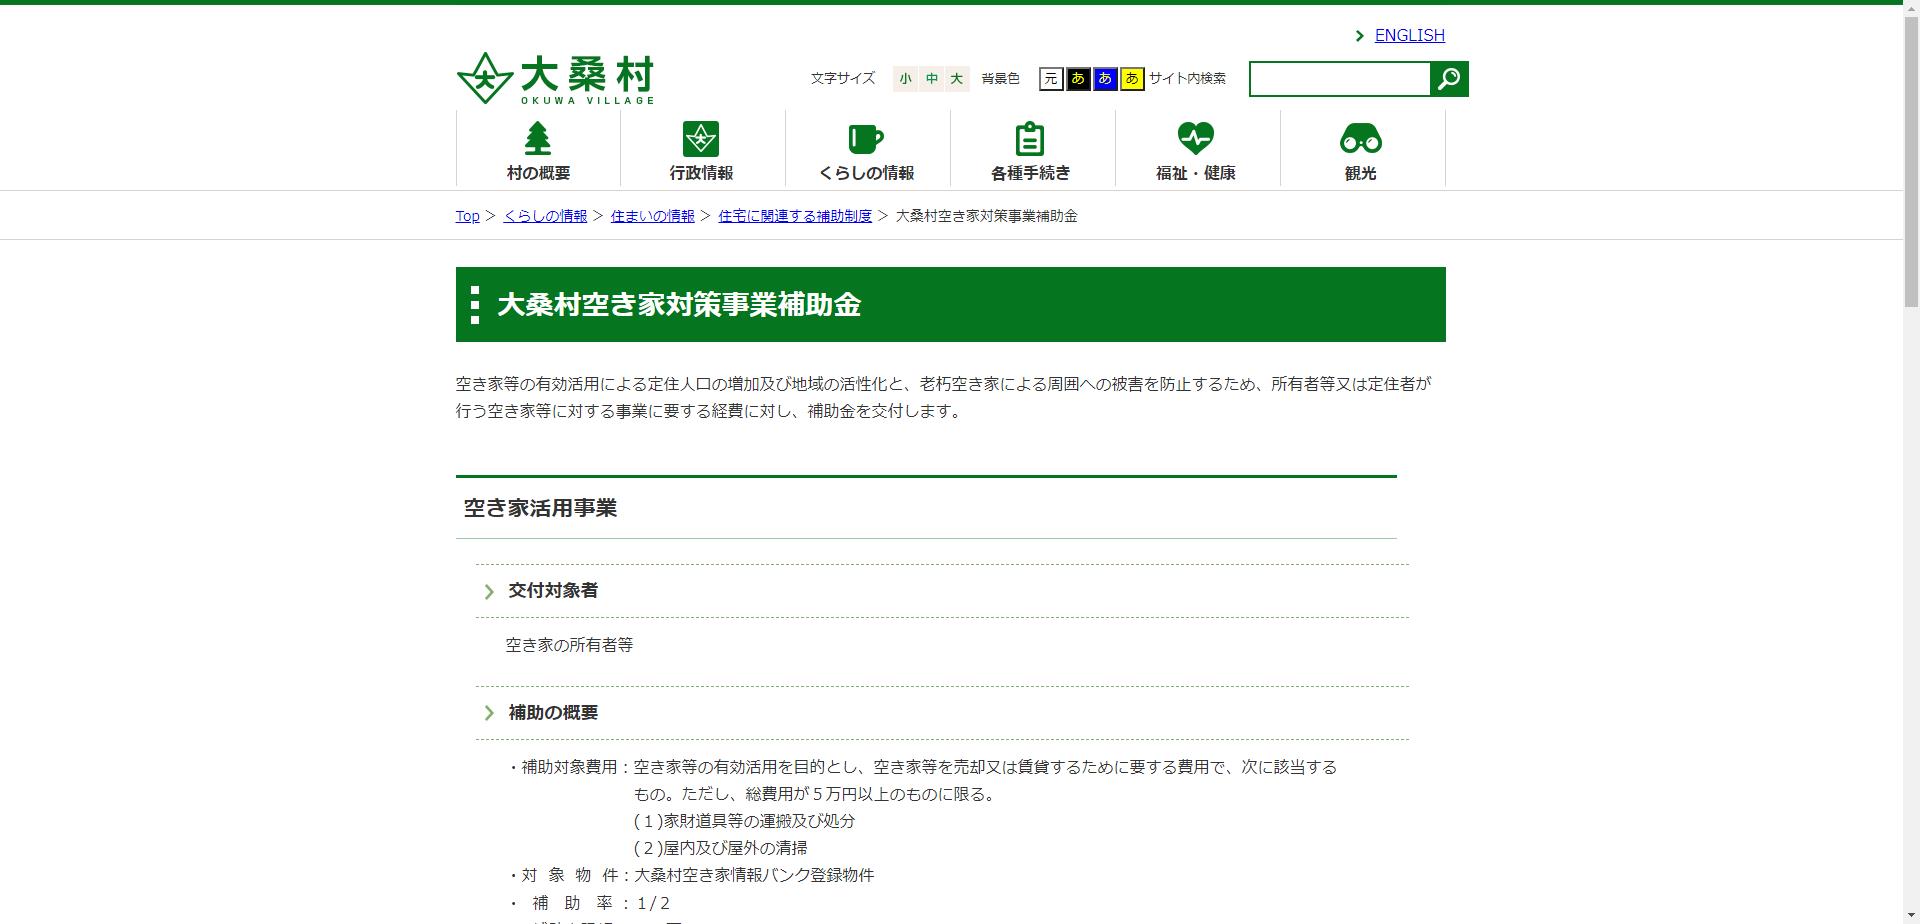Open 住まいの情報 breadcrumb link

click(652, 216)
